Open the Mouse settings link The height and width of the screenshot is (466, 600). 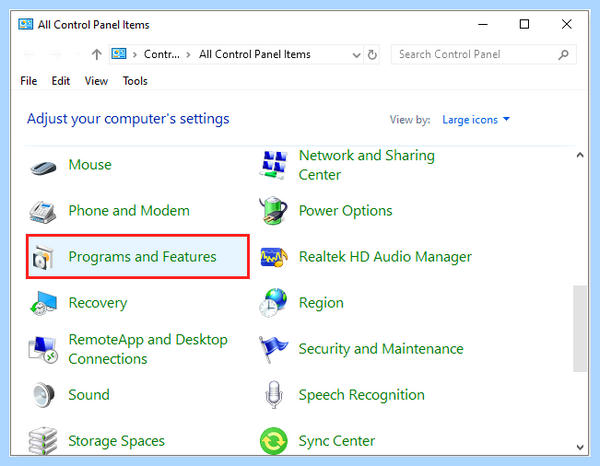(x=90, y=165)
